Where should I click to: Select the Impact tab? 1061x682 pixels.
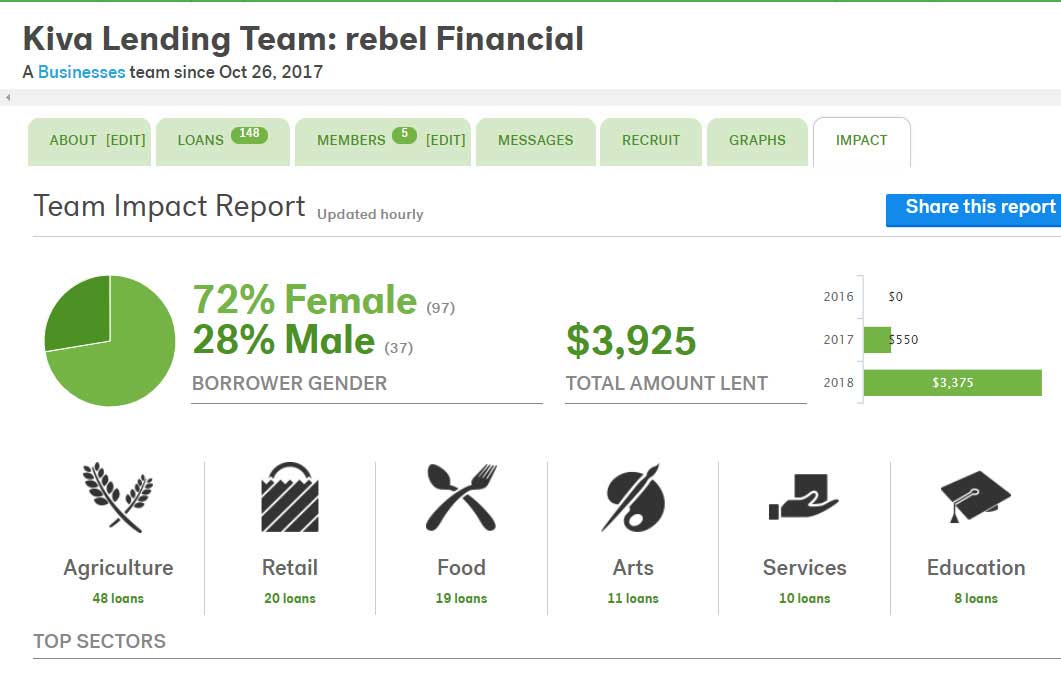(x=861, y=141)
